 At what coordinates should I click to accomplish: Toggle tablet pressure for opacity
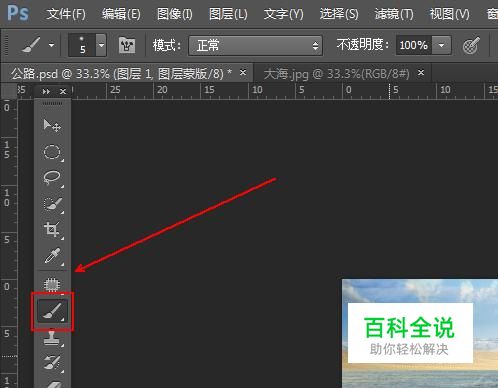pos(471,45)
